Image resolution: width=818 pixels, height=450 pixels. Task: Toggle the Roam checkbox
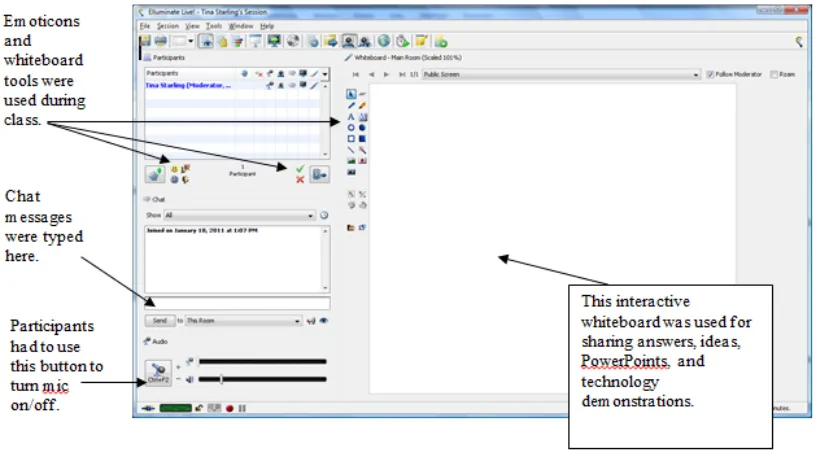[x=774, y=75]
